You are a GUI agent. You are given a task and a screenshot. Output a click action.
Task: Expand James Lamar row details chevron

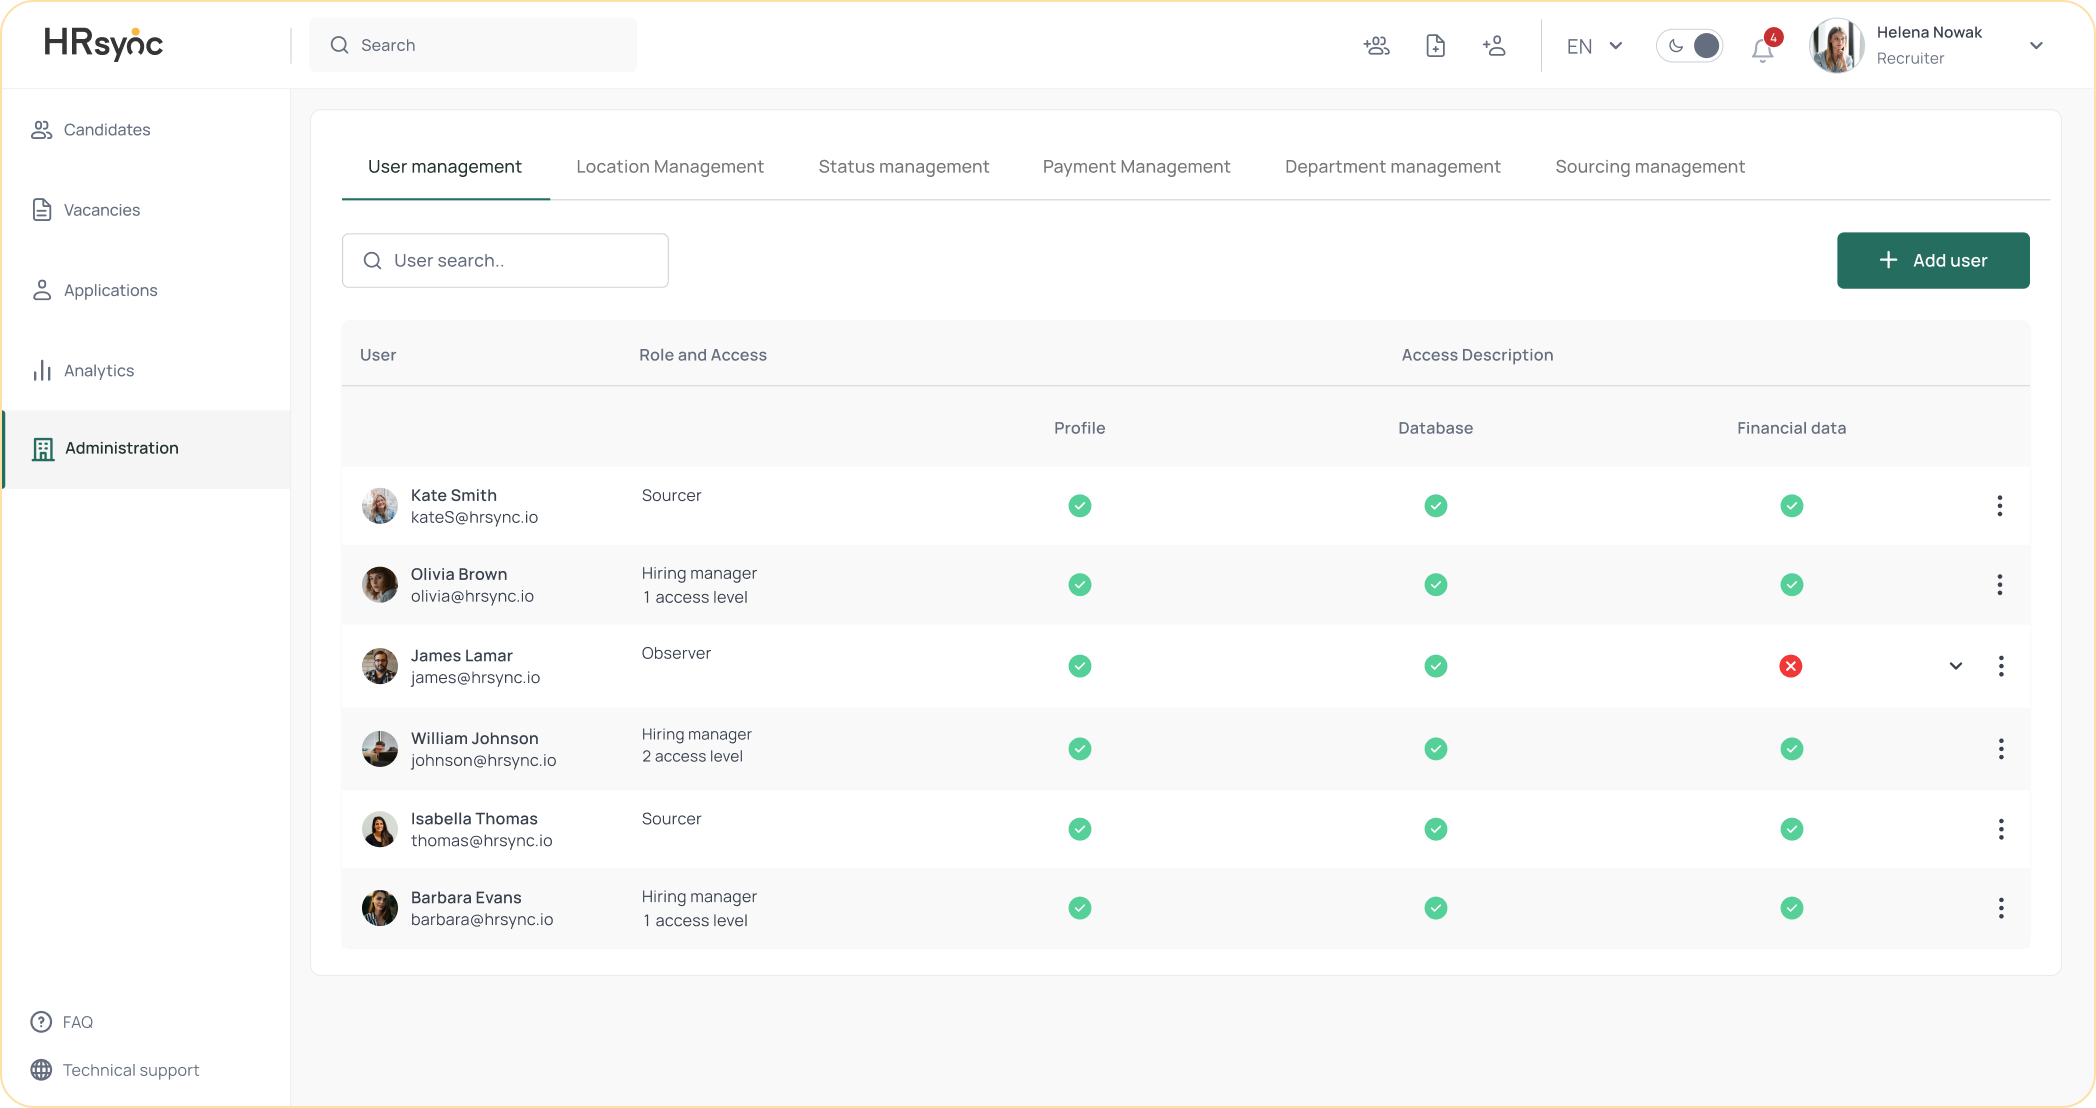[1956, 666]
